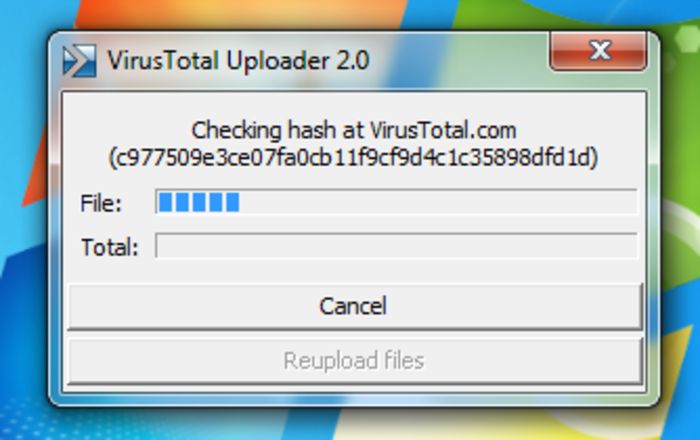Screen dimensions: 700x440
Task: Click the c977509e3ce07fa0cb11 hash string
Action: coord(353,158)
